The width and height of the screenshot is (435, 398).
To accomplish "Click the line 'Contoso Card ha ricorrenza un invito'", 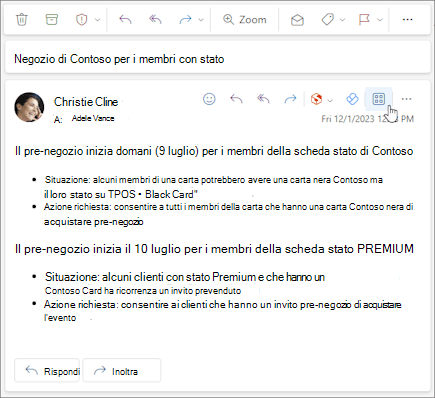I will coord(143,291).
